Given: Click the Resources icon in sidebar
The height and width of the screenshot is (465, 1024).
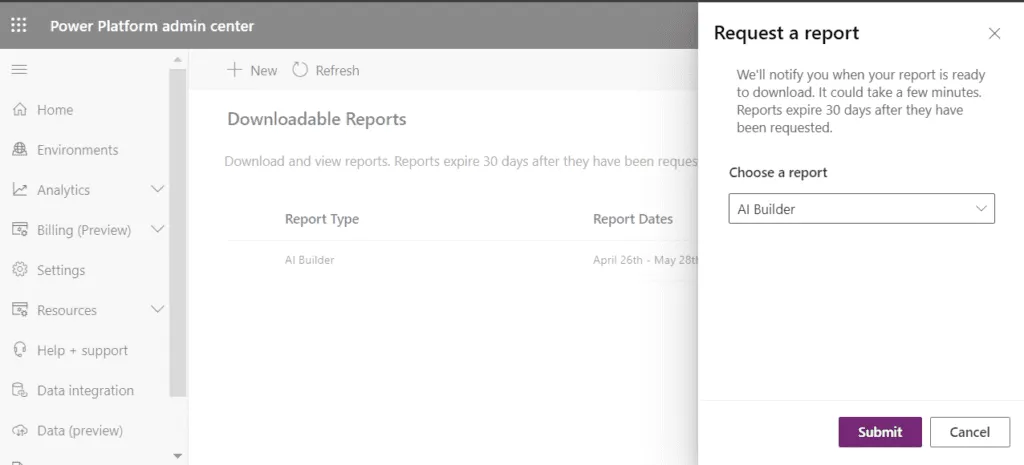Looking at the screenshot, I should coord(20,310).
